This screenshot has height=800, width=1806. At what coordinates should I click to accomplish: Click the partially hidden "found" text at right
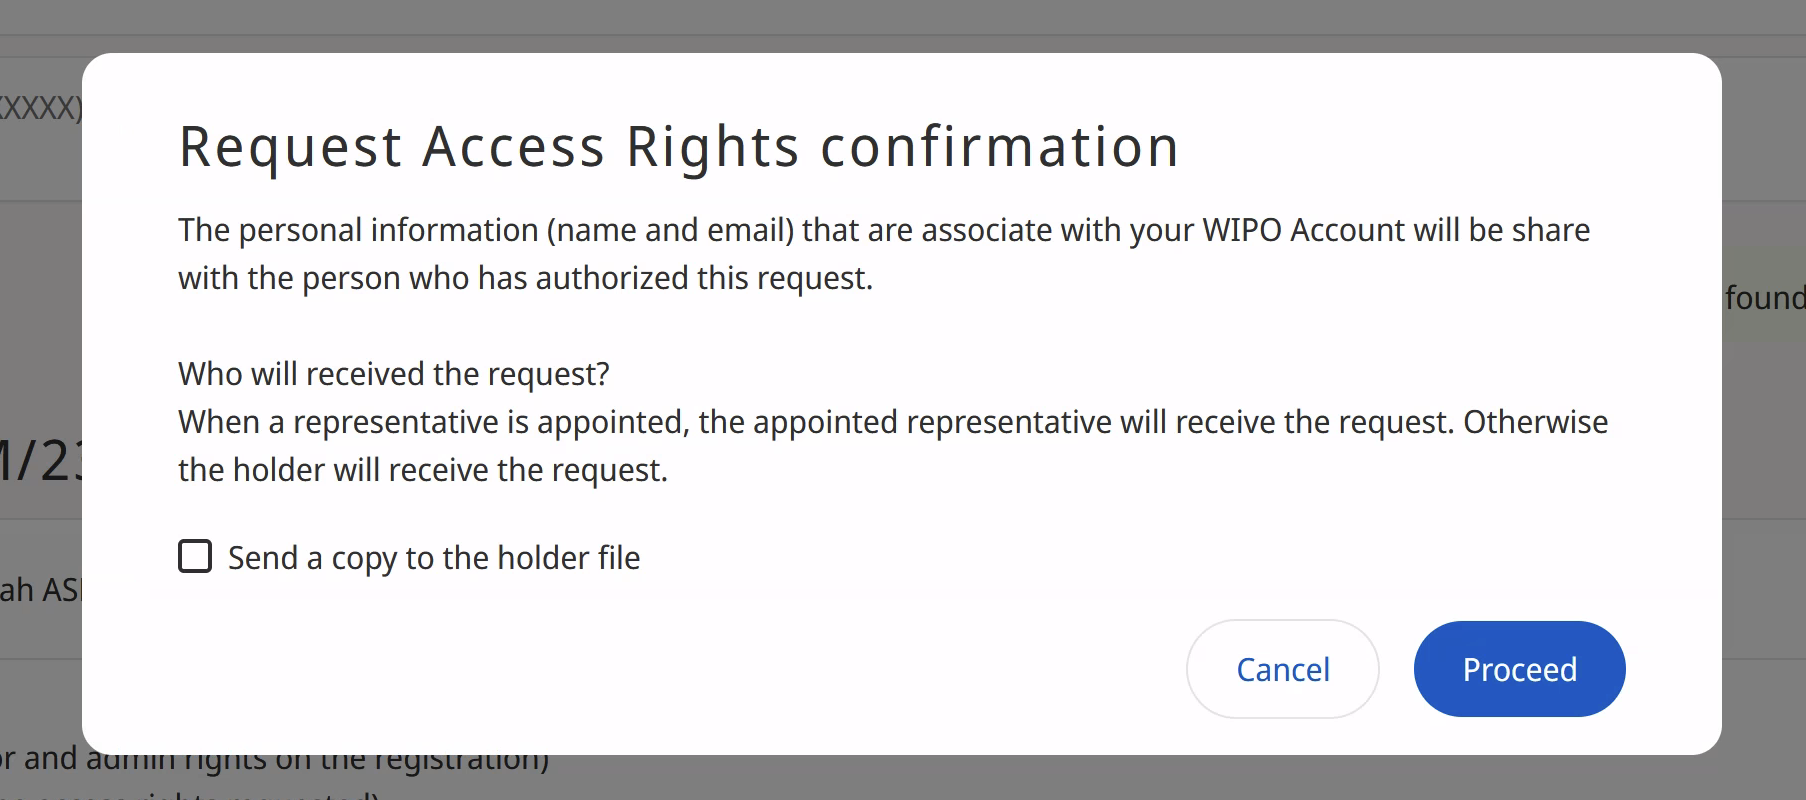click(1765, 297)
